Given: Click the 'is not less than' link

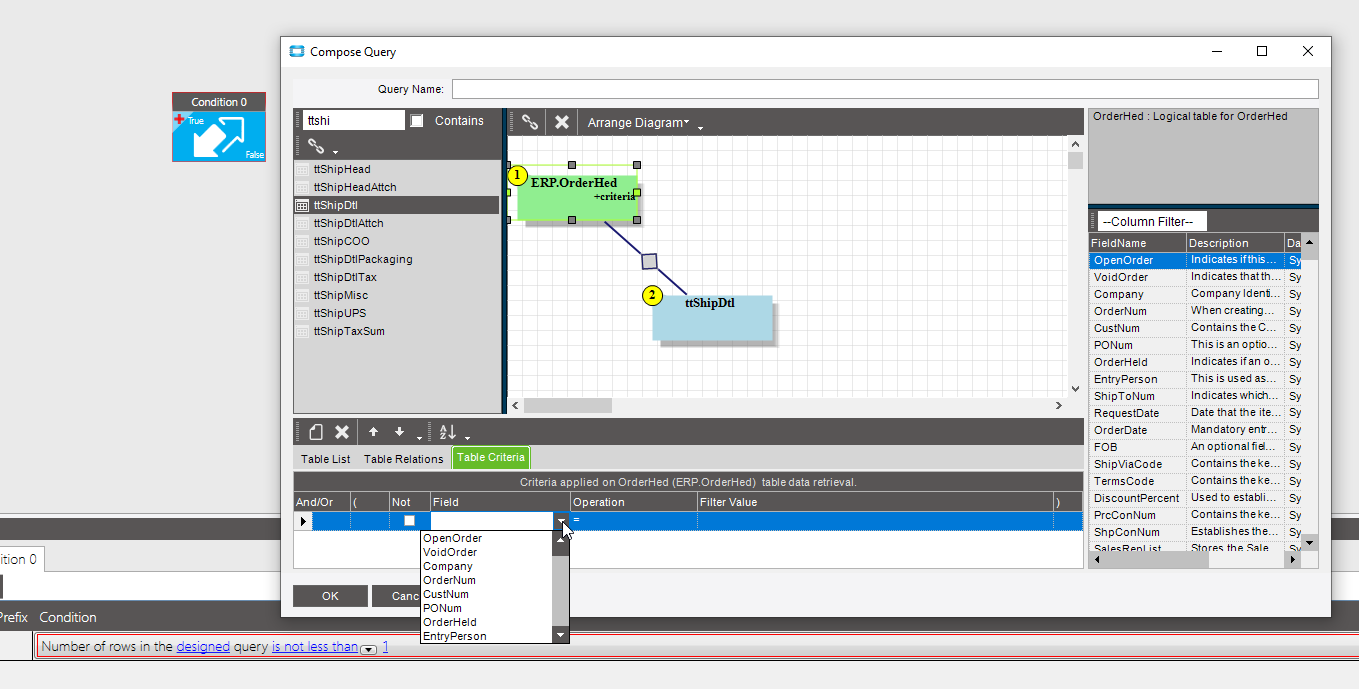Looking at the screenshot, I should (314, 647).
